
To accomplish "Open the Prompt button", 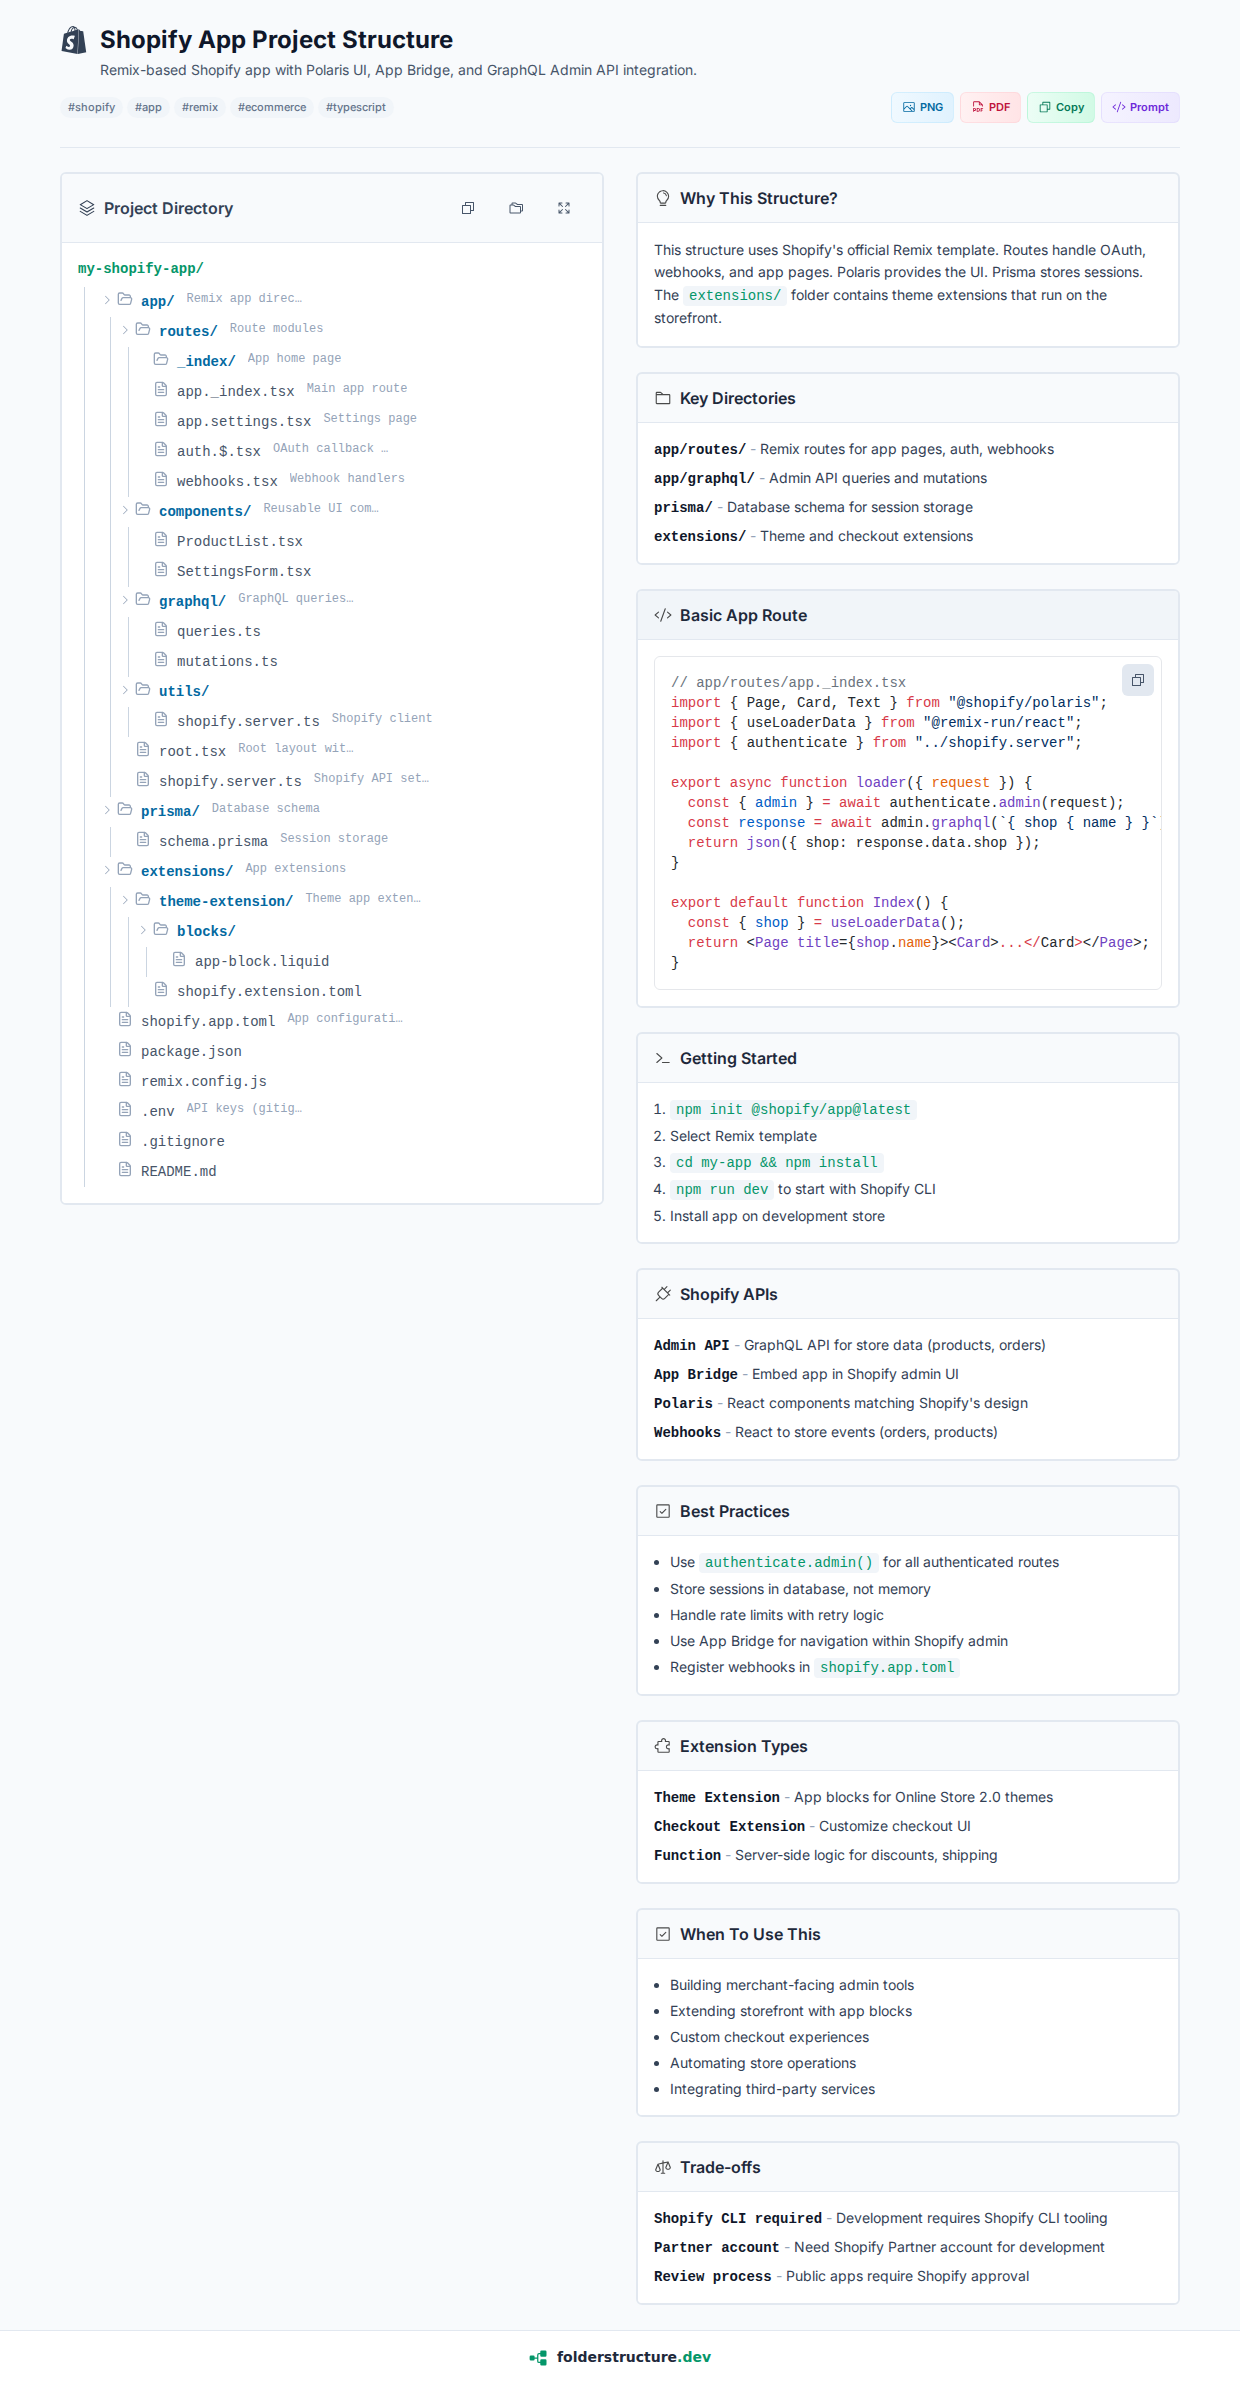I will [1140, 107].
